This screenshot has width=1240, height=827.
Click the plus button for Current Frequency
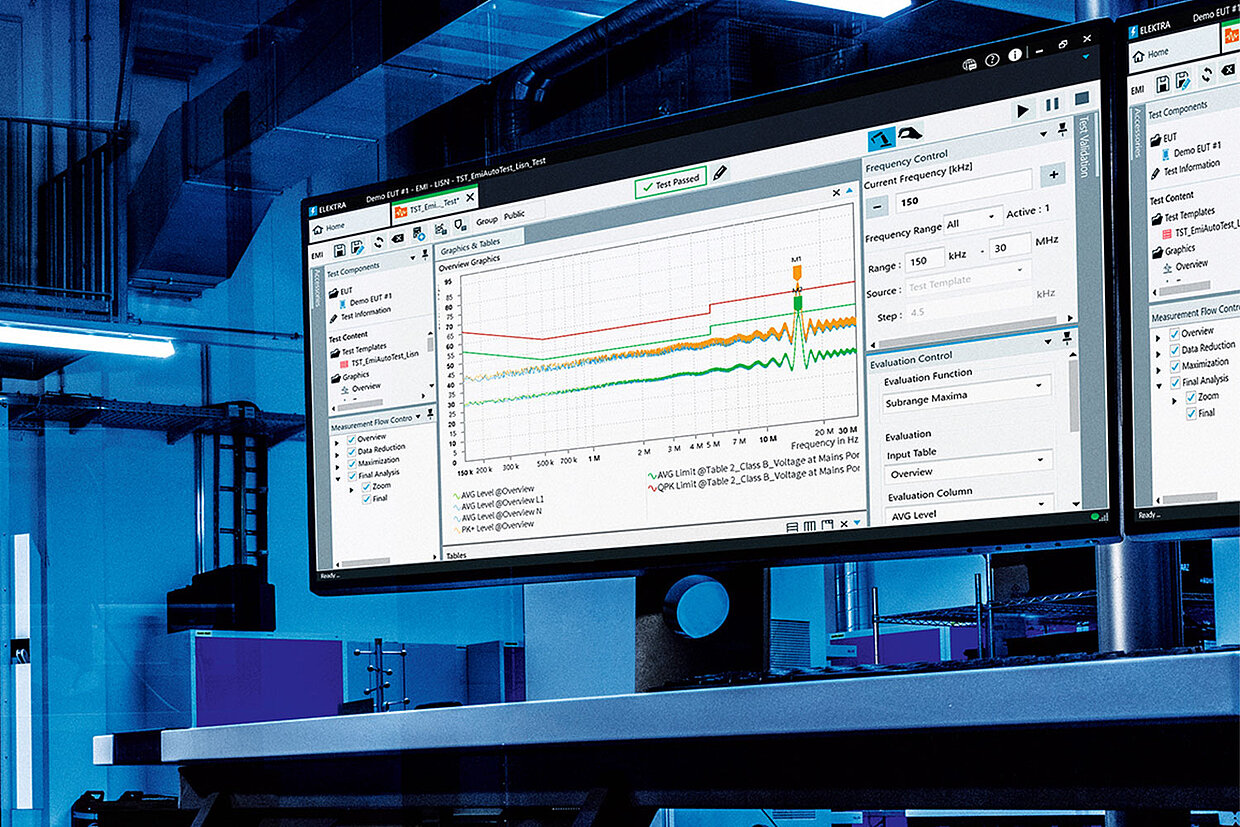1052,175
